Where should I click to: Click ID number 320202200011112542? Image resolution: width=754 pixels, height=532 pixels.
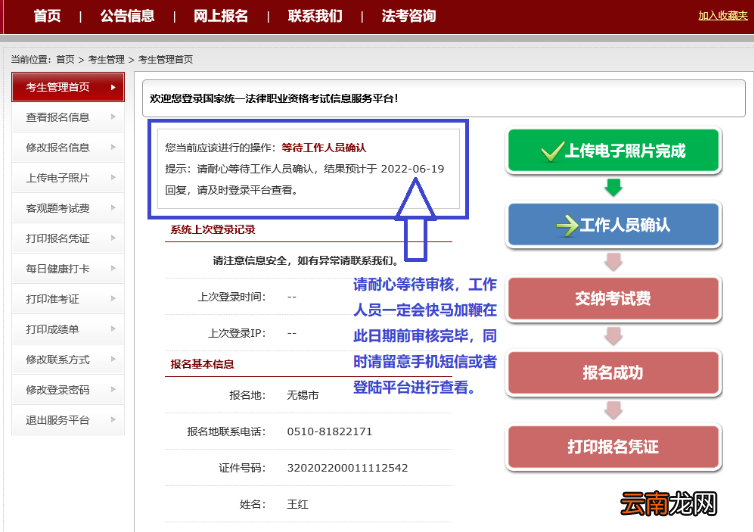tap(347, 468)
